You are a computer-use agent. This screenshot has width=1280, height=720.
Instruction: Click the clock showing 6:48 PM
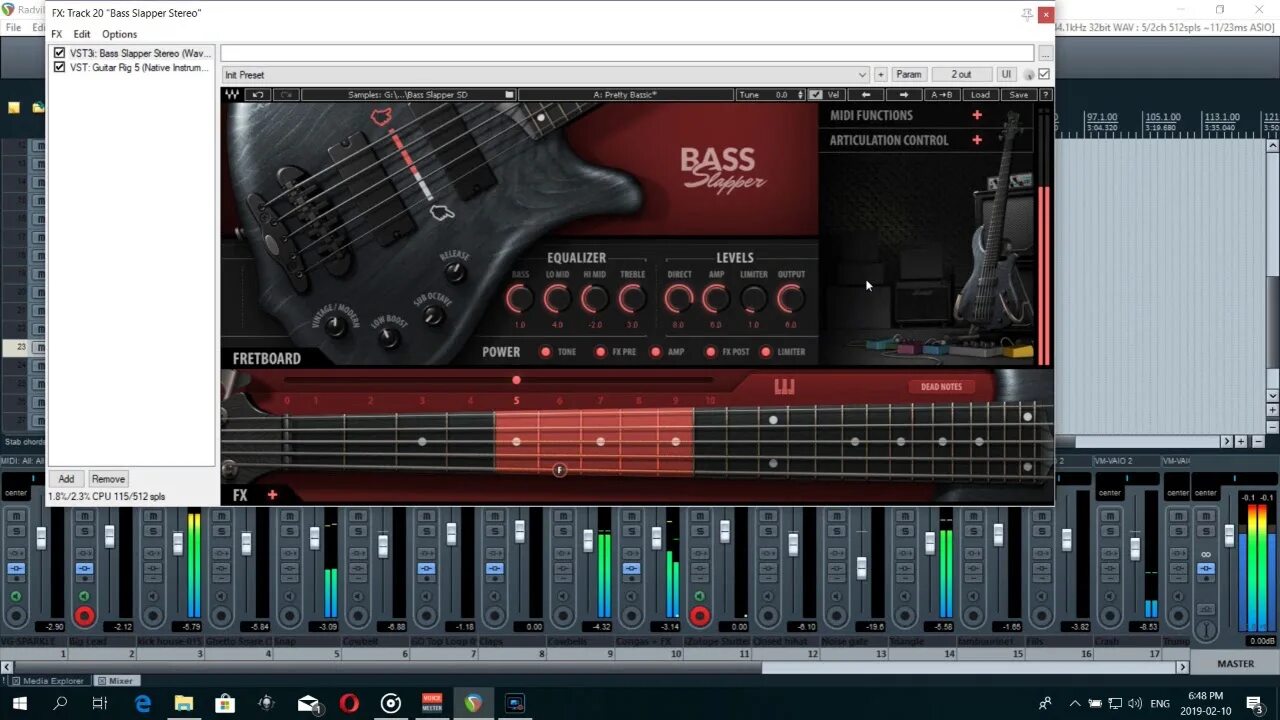[x=1205, y=696]
